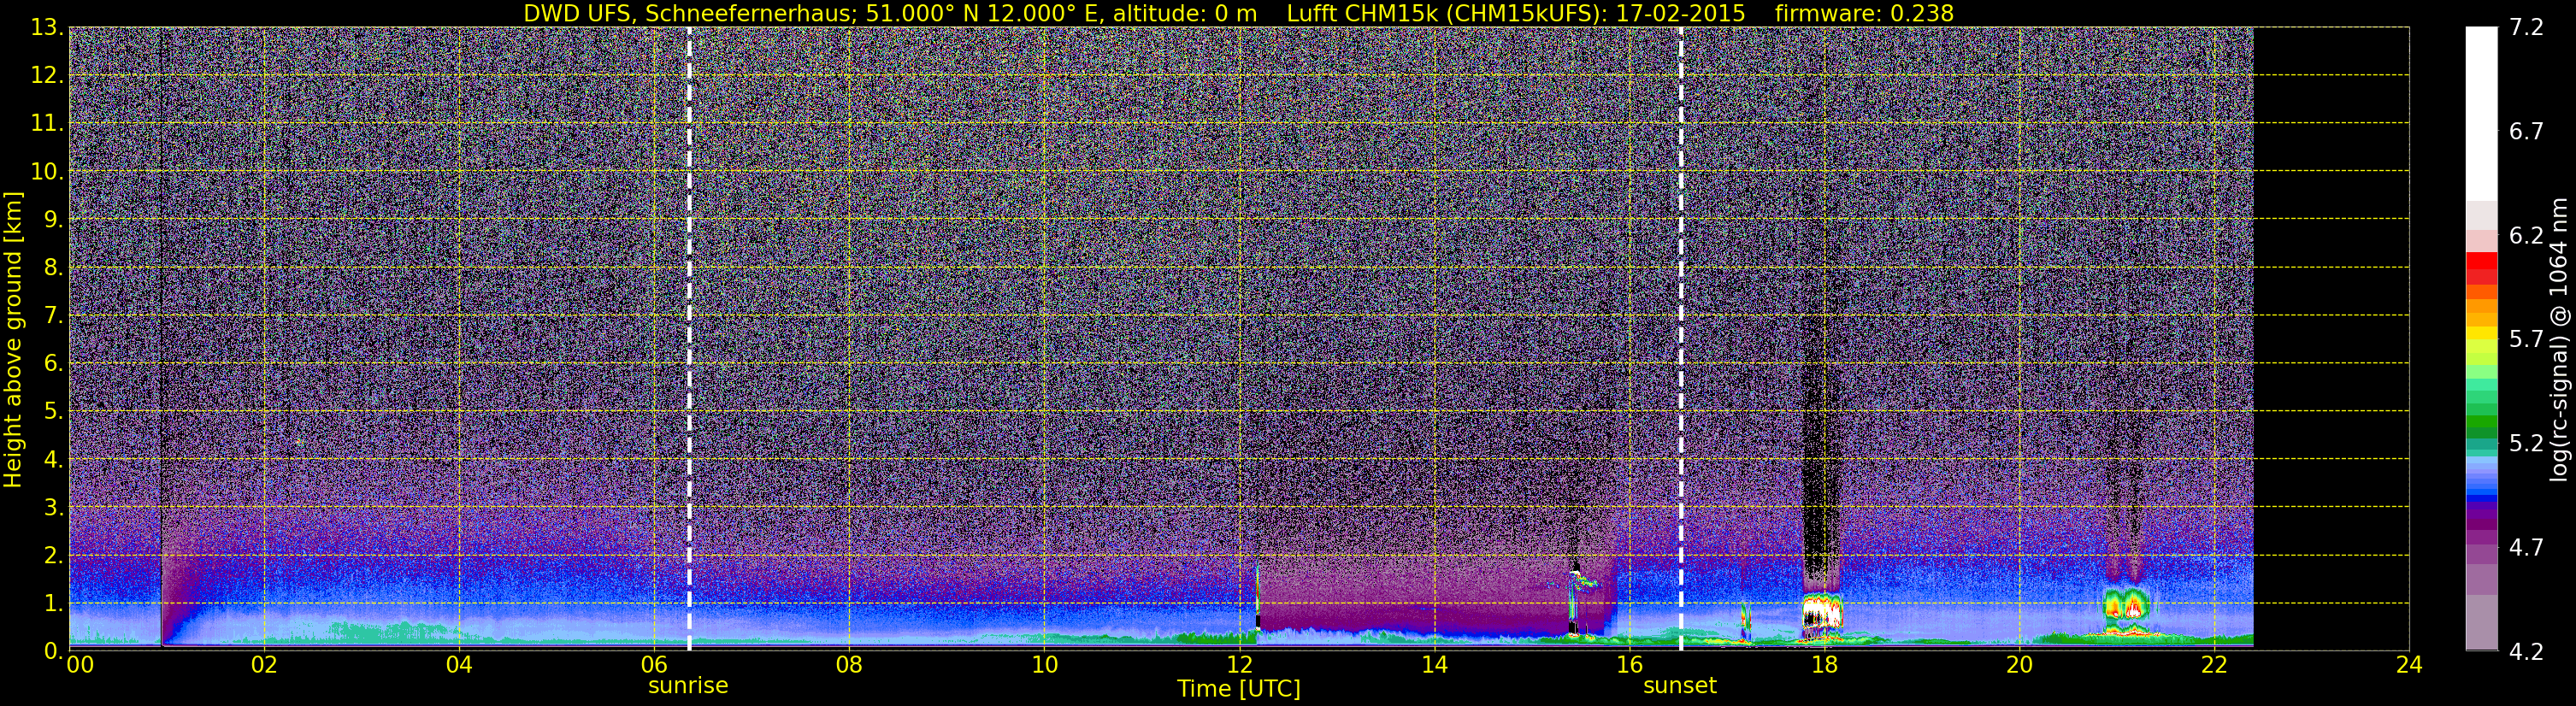This screenshot has height=706, width=2576.
Task: Click the '1.' height axis tick label
Action: tap(52, 603)
